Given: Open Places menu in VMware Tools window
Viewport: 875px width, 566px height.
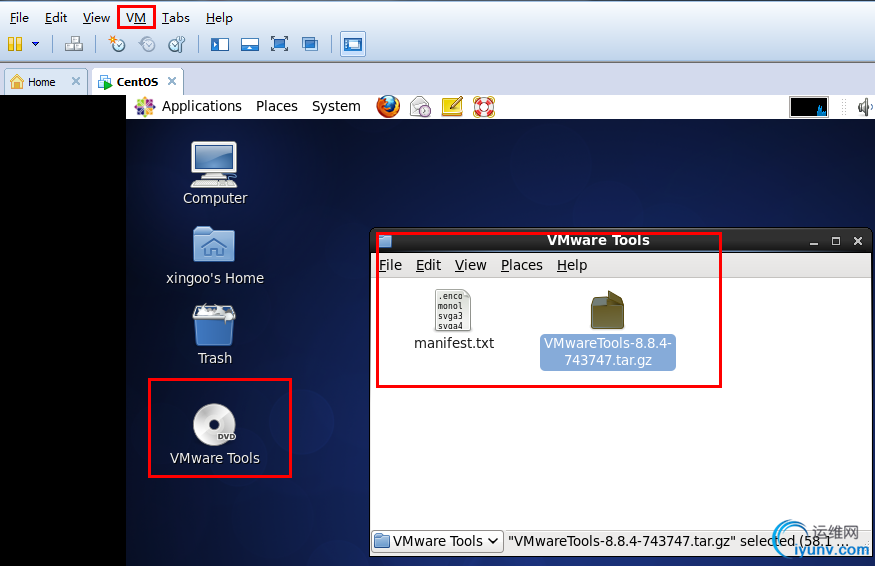Looking at the screenshot, I should point(521,265).
